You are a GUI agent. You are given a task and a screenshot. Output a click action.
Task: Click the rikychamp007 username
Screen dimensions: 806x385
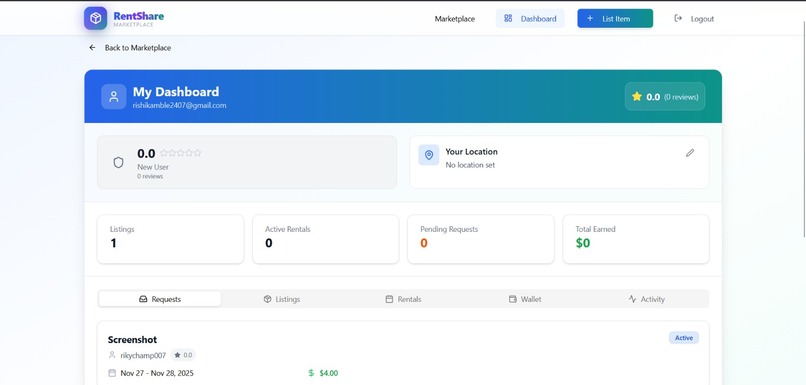click(x=143, y=355)
